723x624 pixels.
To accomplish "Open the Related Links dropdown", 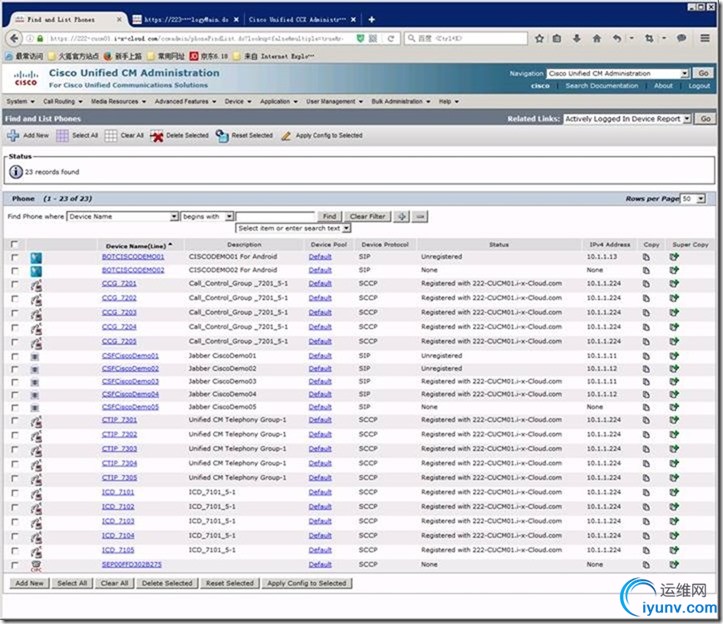I will (x=687, y=118).
